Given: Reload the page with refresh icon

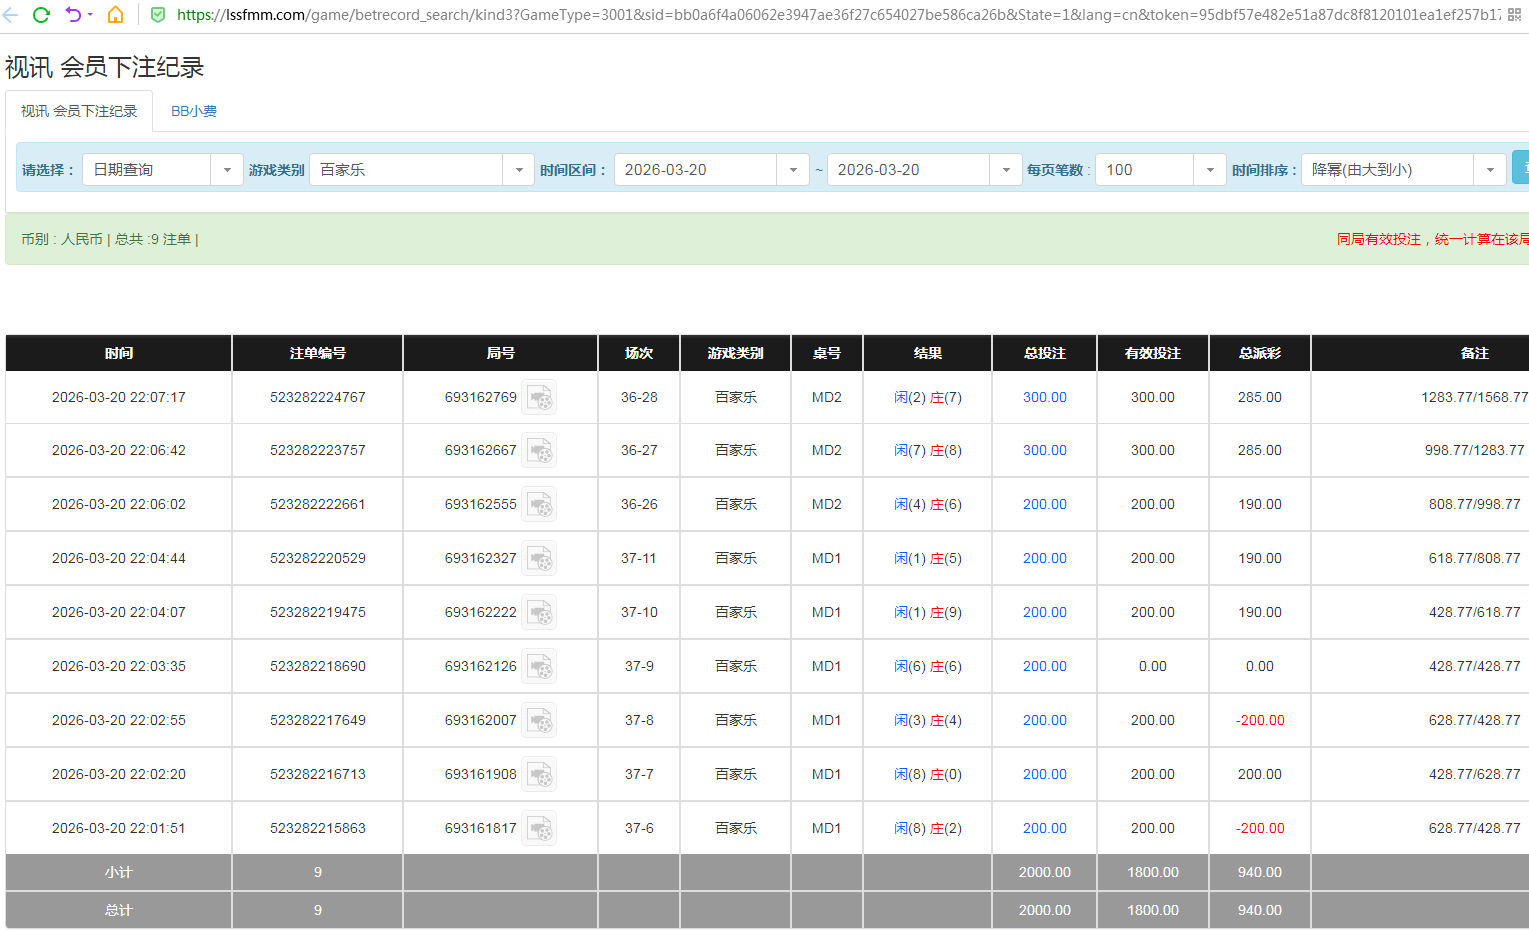Looking at the screenshot, I should 41,15.
